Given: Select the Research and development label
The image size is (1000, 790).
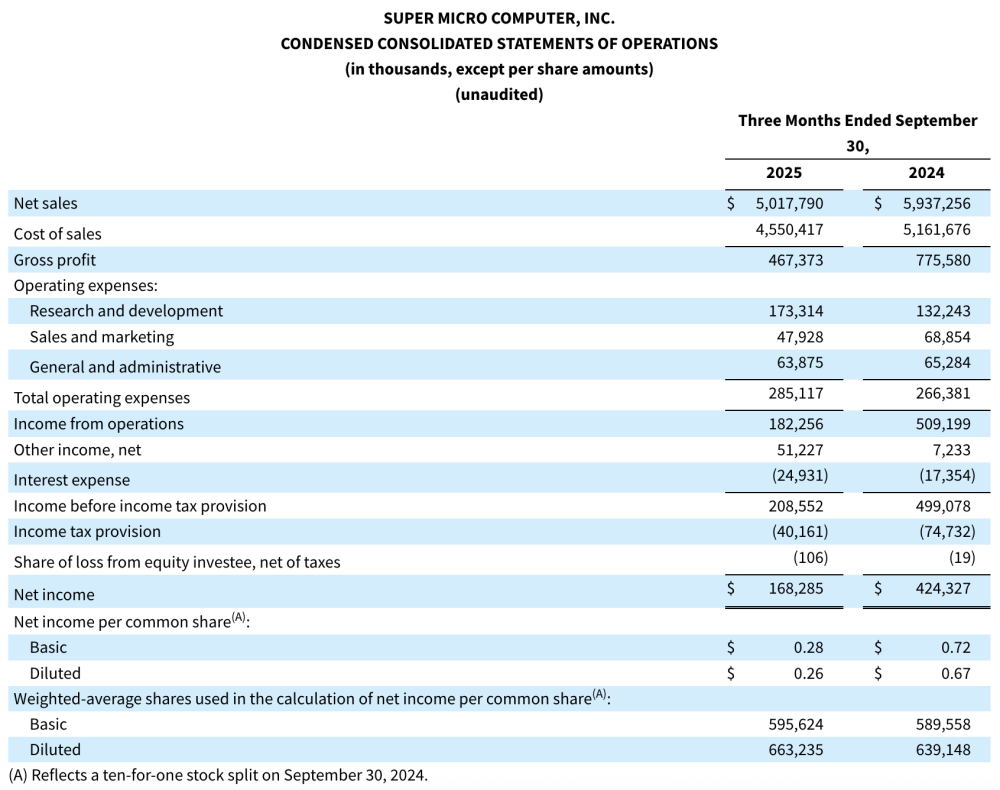Looking at the screenshot, I should tap(126, 311).
